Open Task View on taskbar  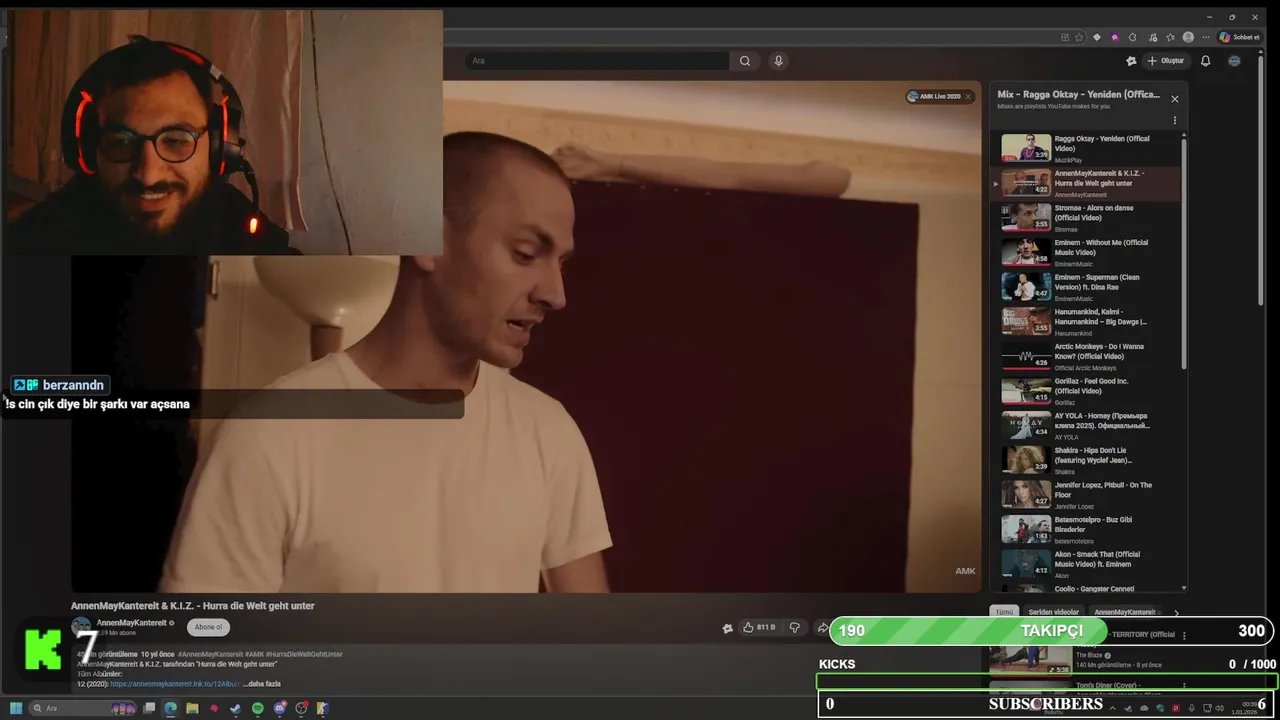coord(149,708)
